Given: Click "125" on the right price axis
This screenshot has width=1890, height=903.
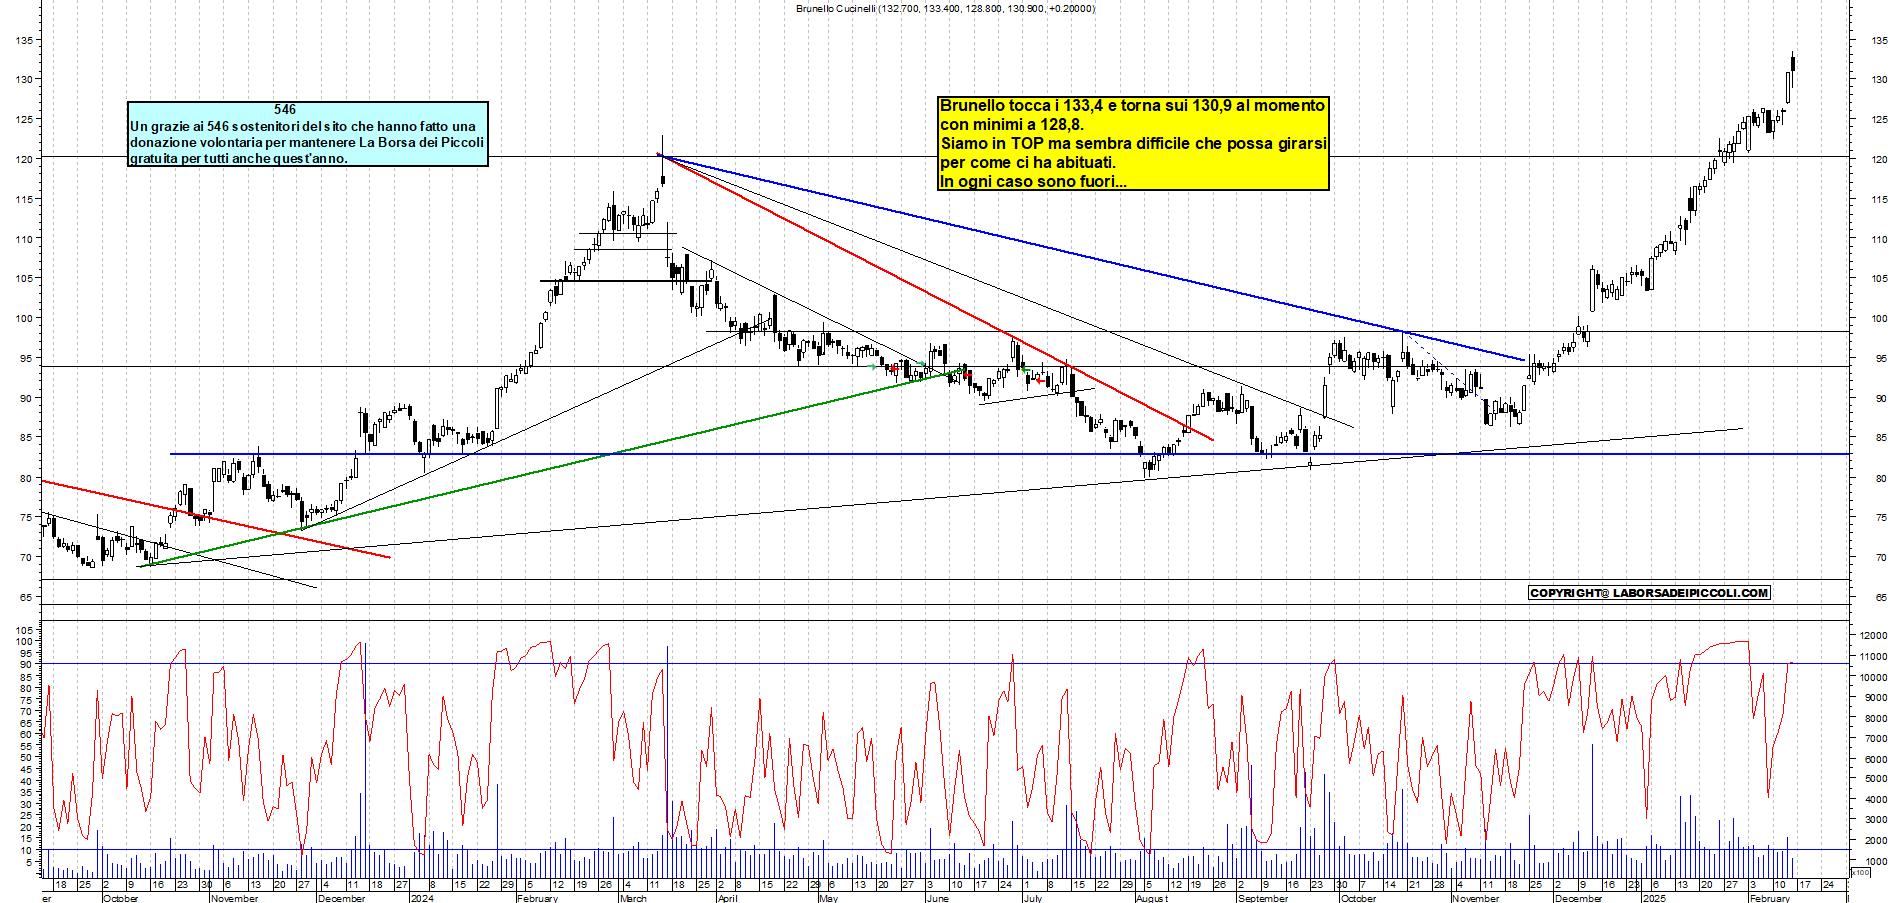Looking at the screenshot, I should click(x=1879, y=120).
